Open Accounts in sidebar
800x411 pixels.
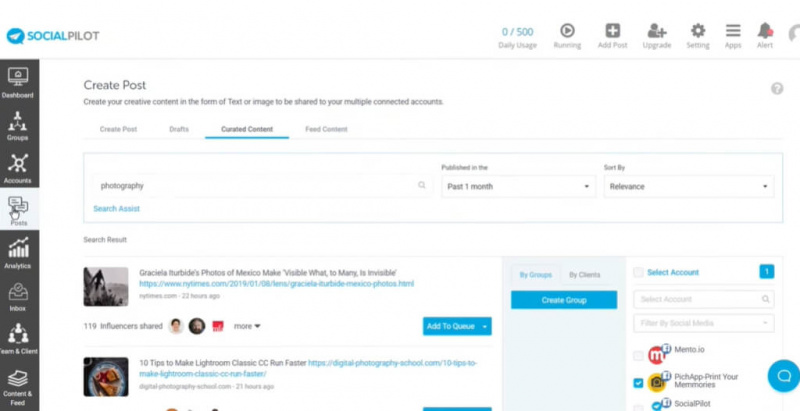(x=18, y=168)
